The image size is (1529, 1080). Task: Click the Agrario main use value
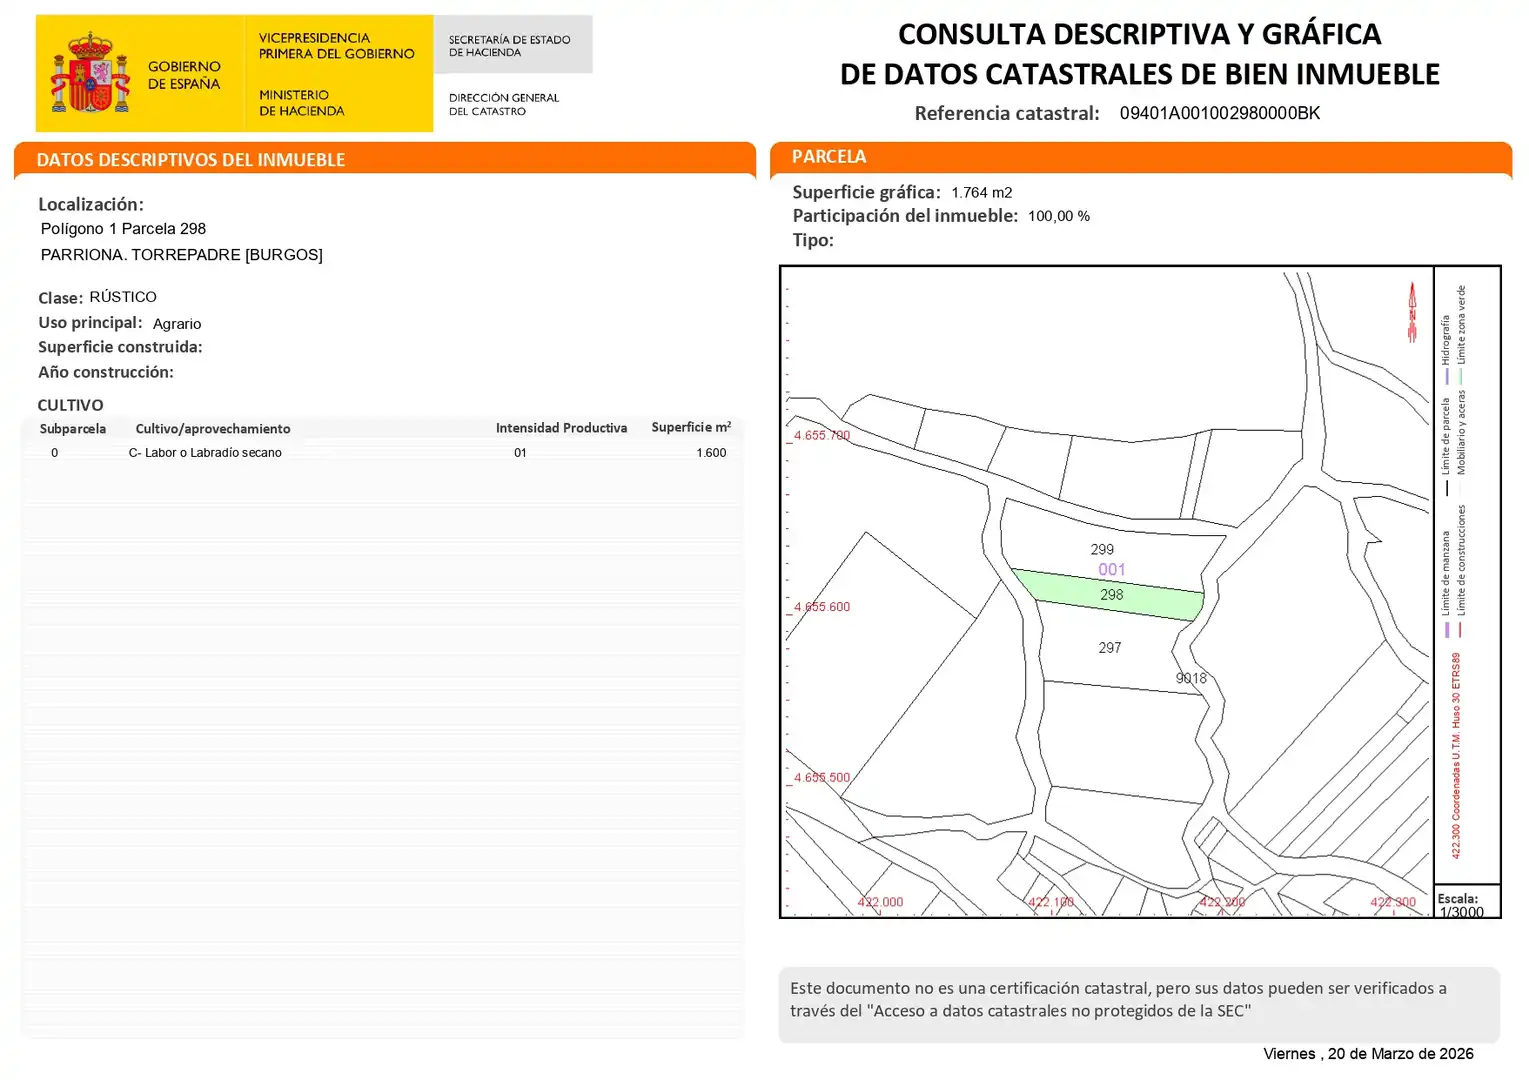point(177,324)
